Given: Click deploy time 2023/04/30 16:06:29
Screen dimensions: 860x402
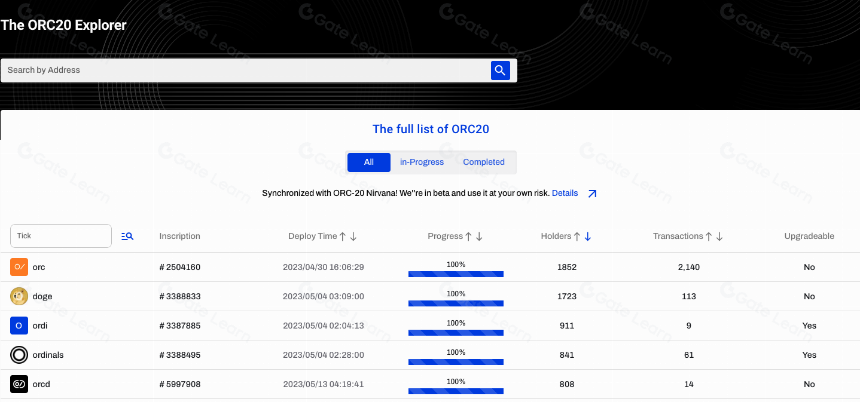Looking at the screenshot, I should (x=324, y=267).
